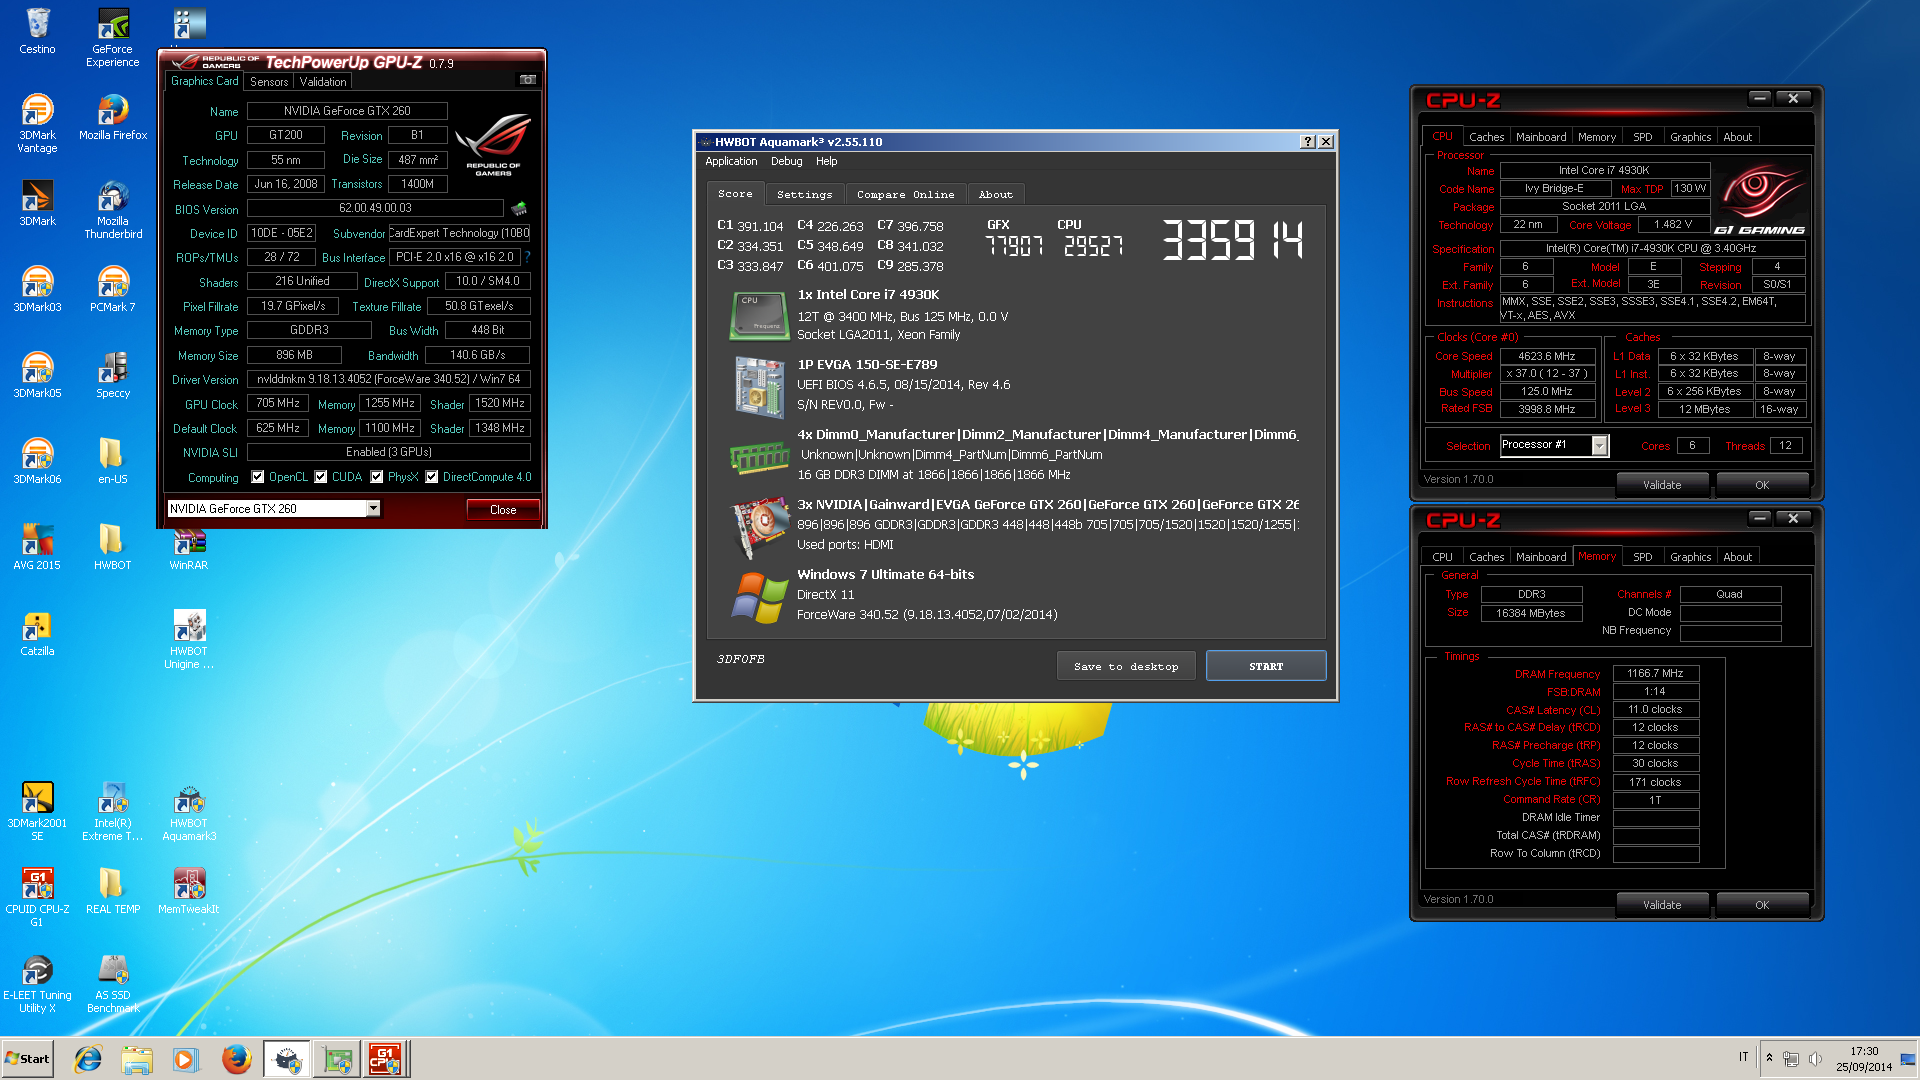Click the IT language indicator in tray

(x=1743, y=1057)
